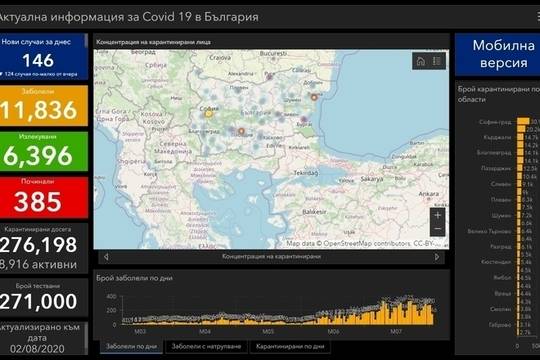Click the Шумен label in bar chart
This screenshot has width=540, height=360.
point(502,216)
